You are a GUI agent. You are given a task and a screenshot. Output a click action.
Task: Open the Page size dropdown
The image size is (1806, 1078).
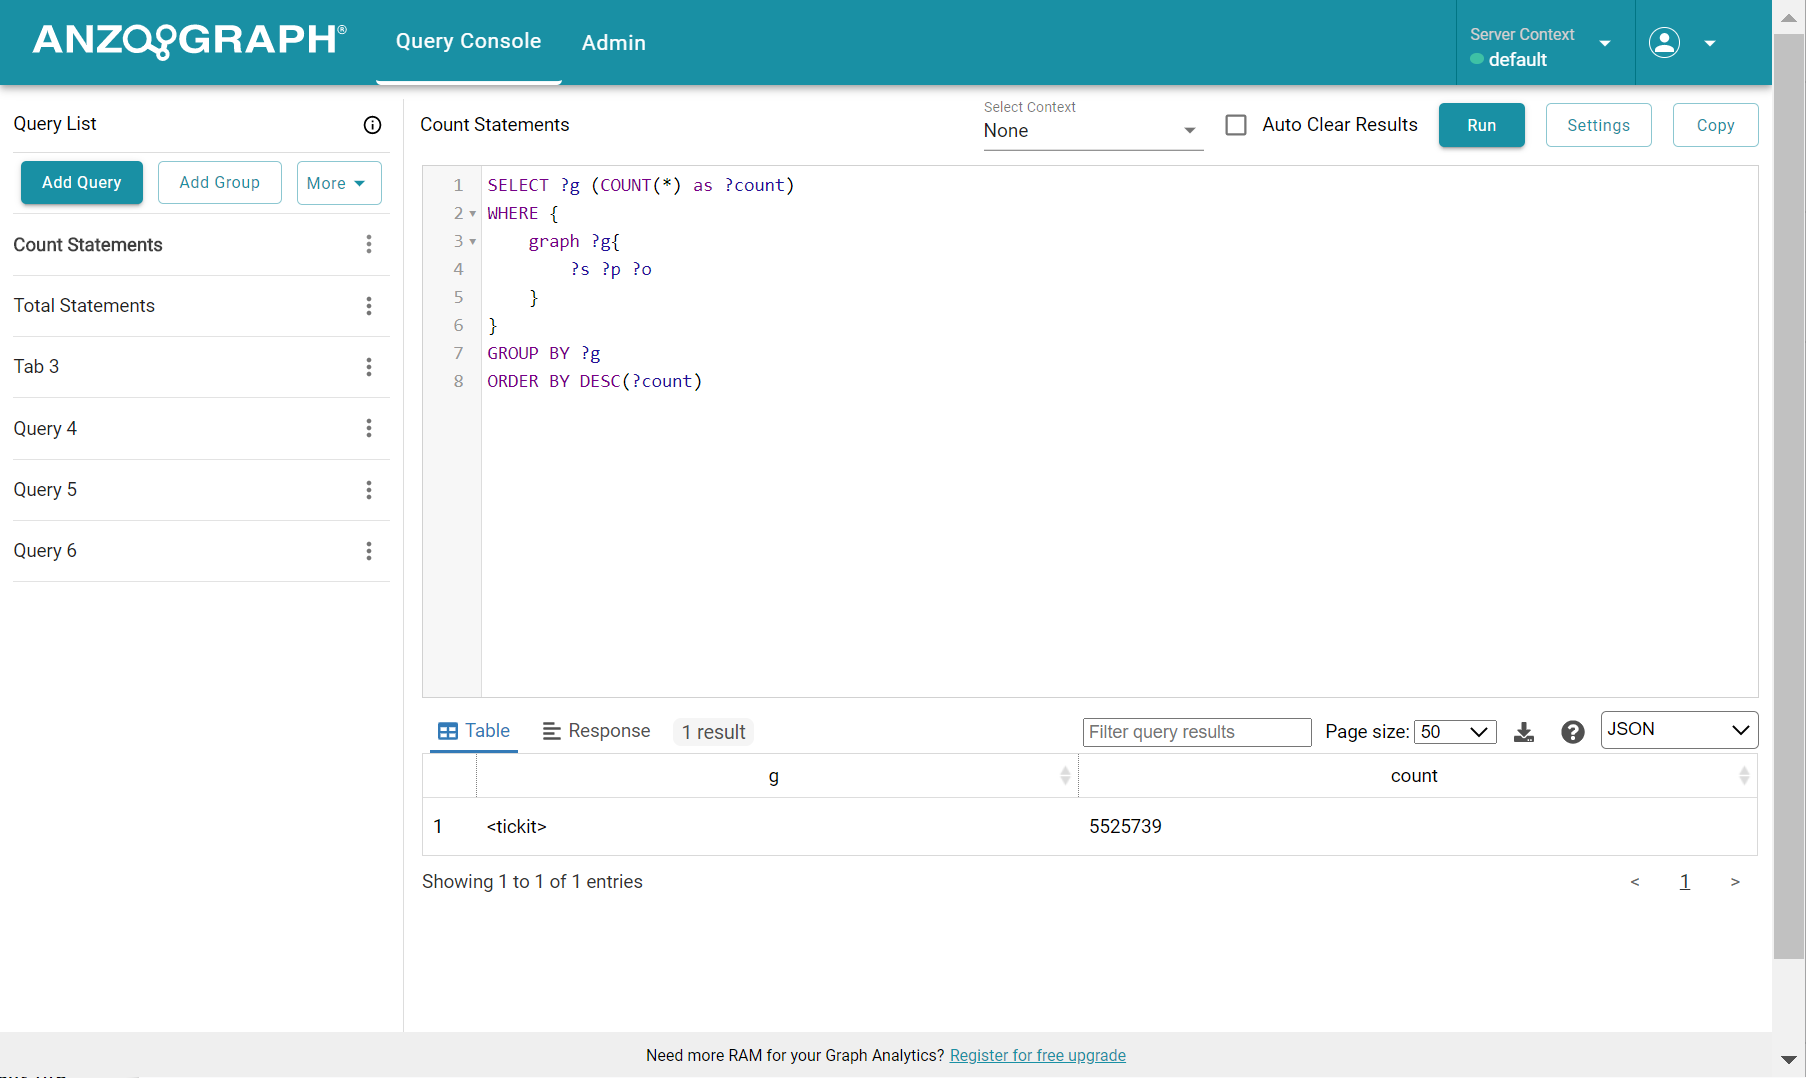coord(1454,732)
